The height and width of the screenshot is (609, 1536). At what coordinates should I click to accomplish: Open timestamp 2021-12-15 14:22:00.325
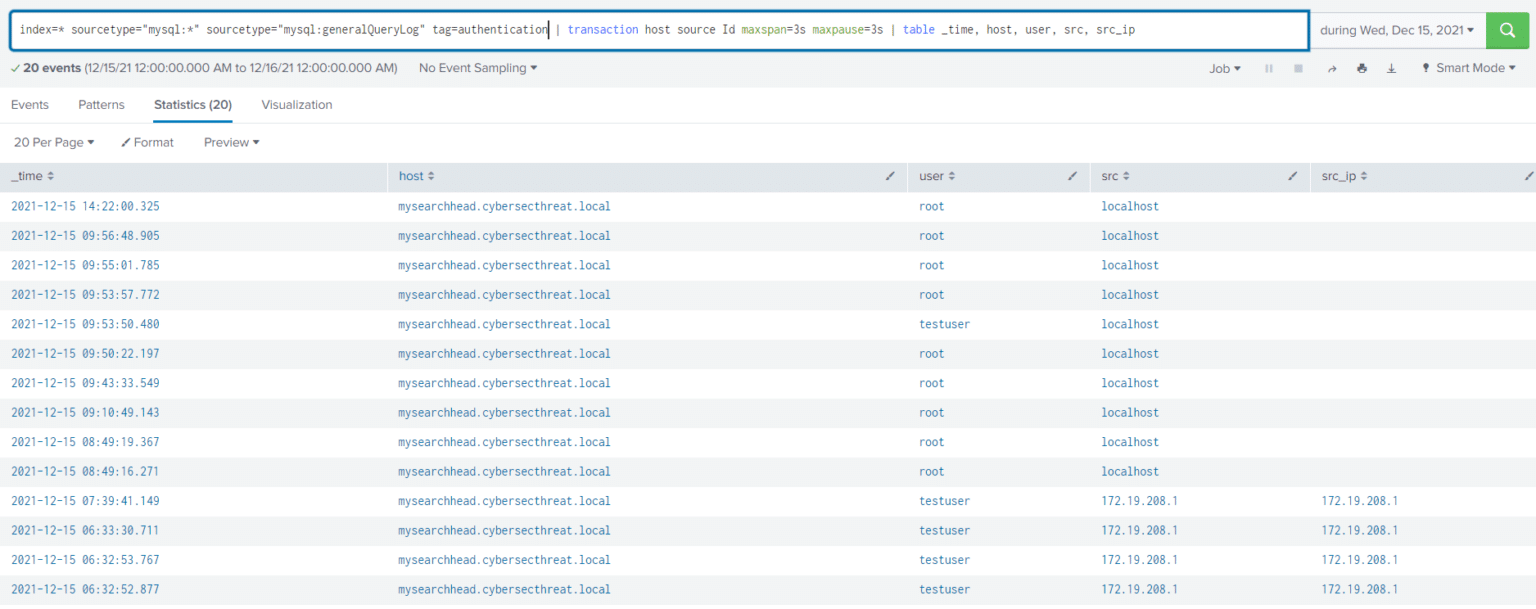pos(85,207)
